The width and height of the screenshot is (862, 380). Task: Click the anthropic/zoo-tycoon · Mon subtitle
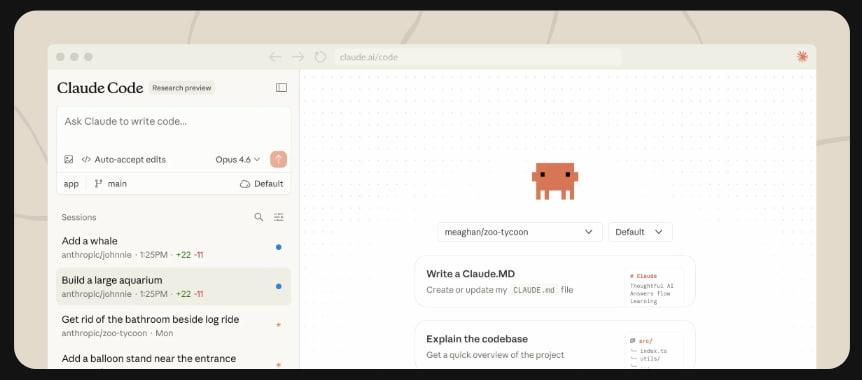(x=117, y=333)
